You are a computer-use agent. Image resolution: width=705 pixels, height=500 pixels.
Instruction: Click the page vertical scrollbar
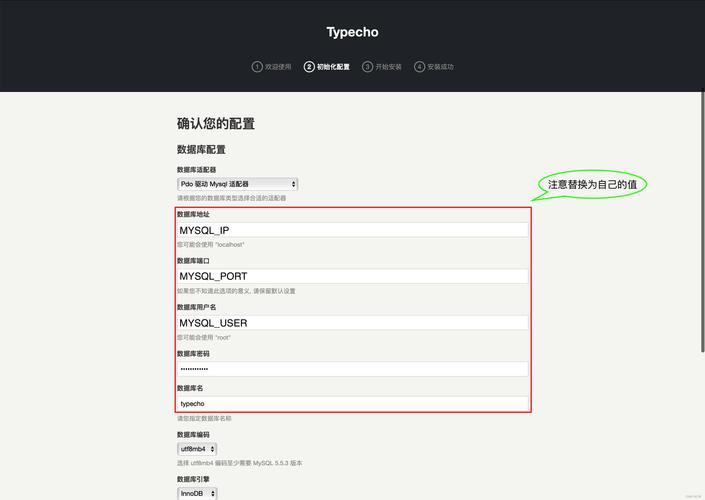coord(702,222)
